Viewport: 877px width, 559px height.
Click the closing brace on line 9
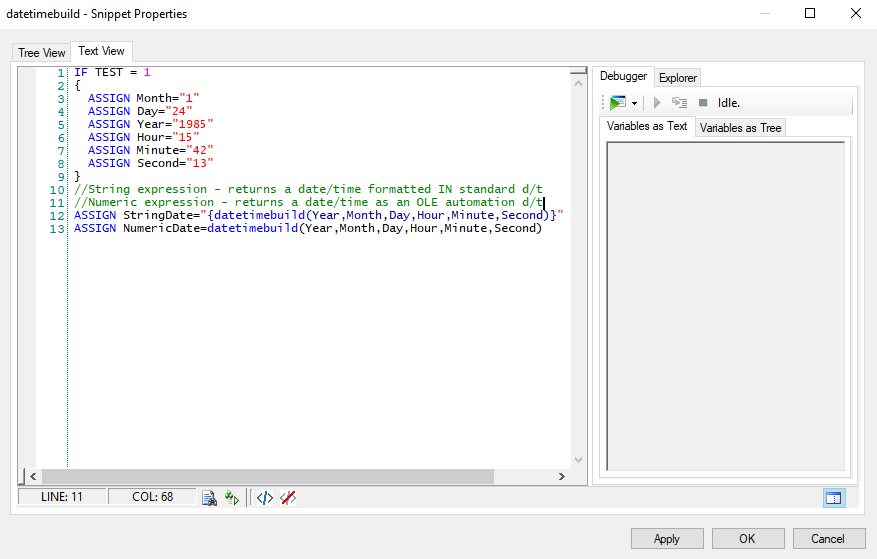77,176
